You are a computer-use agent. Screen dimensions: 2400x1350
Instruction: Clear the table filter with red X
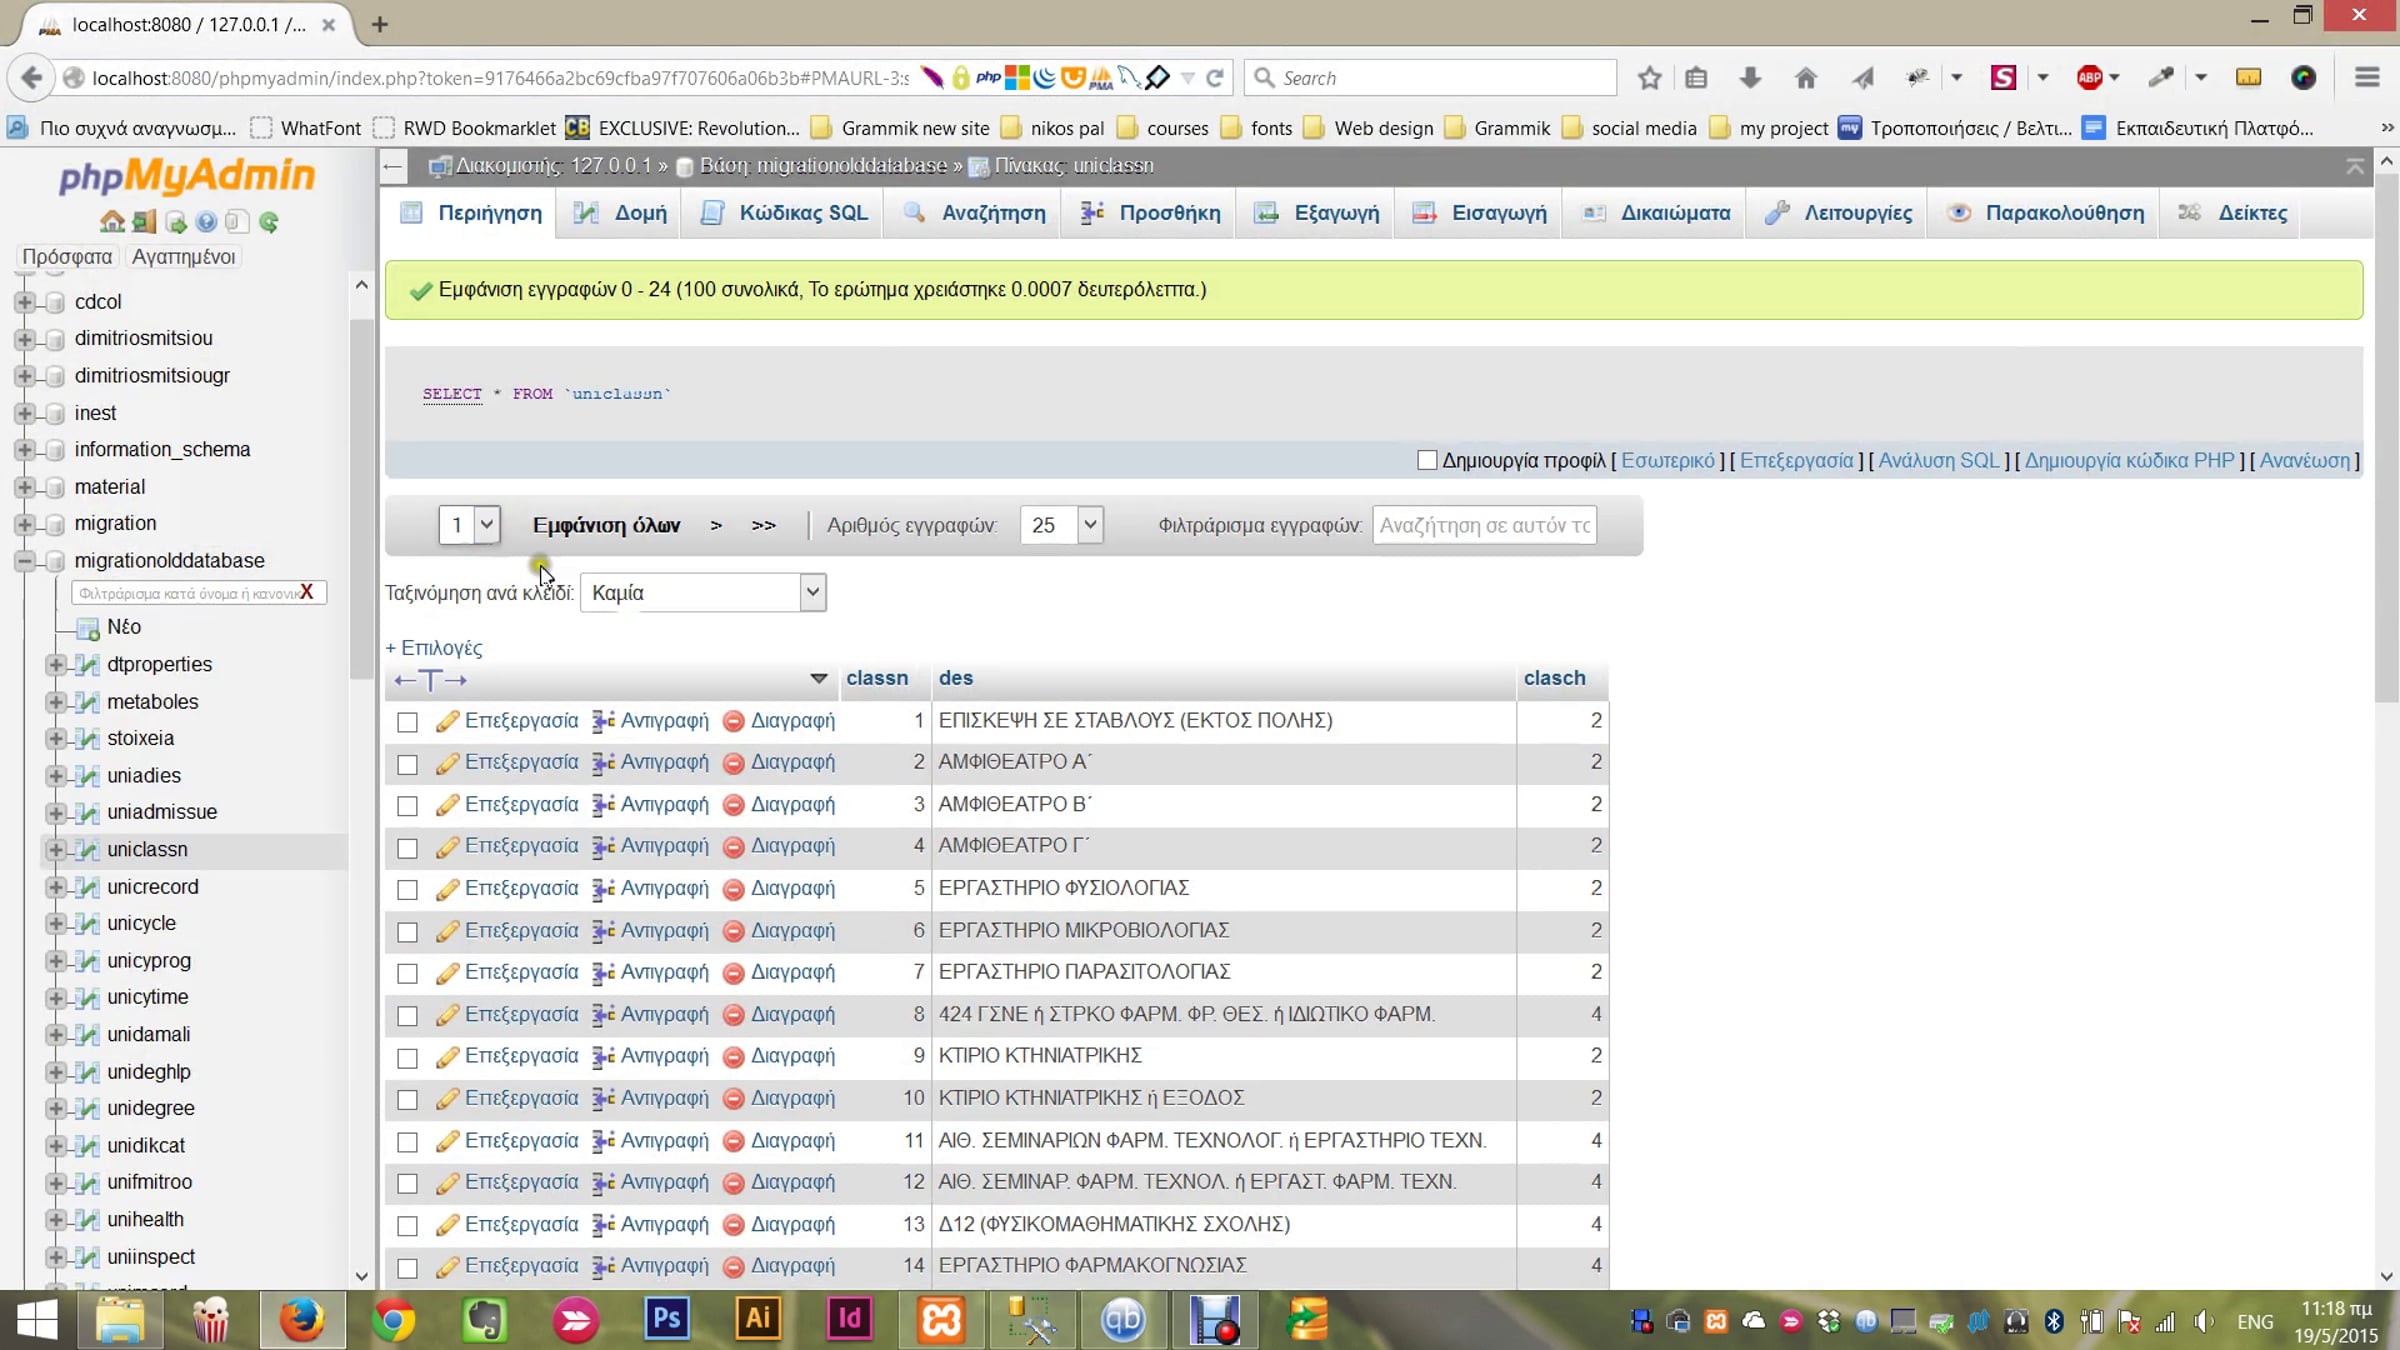(x=307, y=592)
